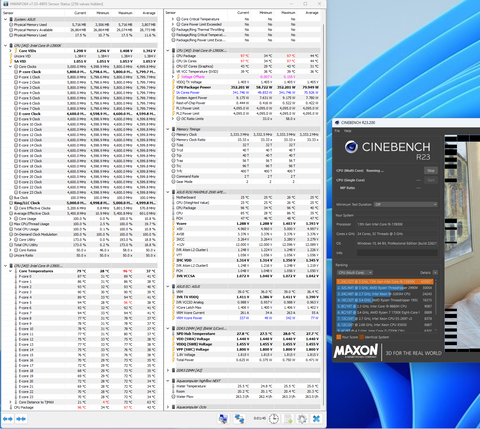
Task: Stop the running Cinebench multi core test
Action: (x=431, y=170)
